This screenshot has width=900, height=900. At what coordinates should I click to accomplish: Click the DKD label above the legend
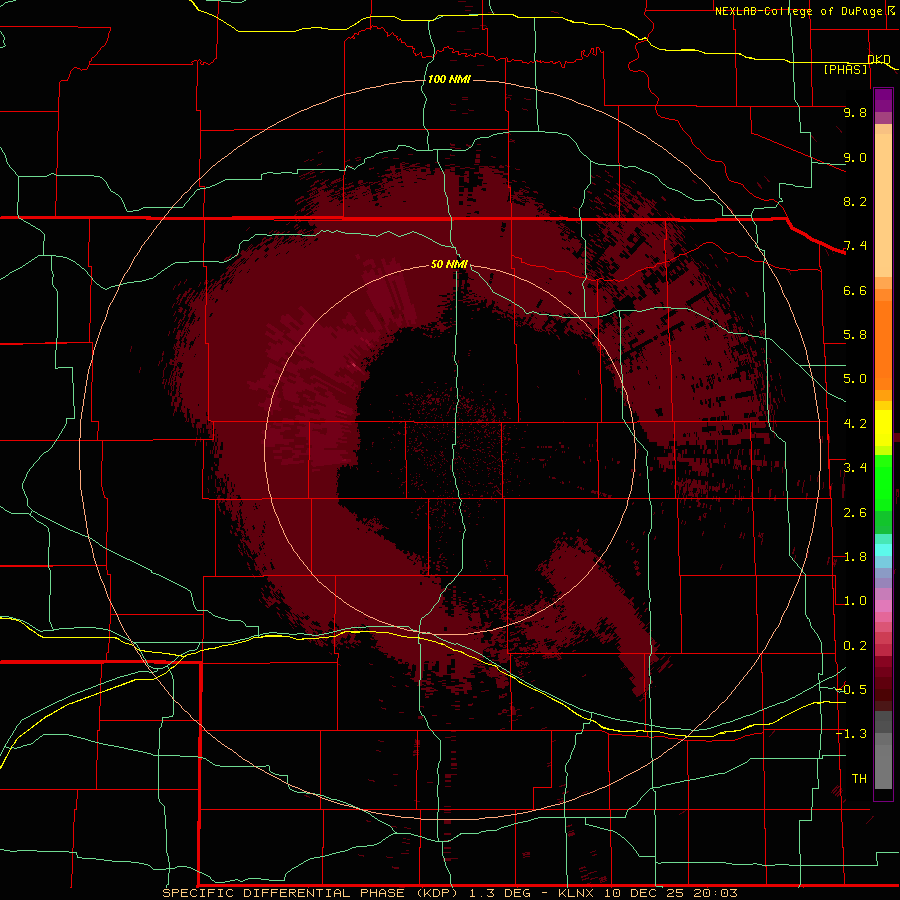point(879,59)
